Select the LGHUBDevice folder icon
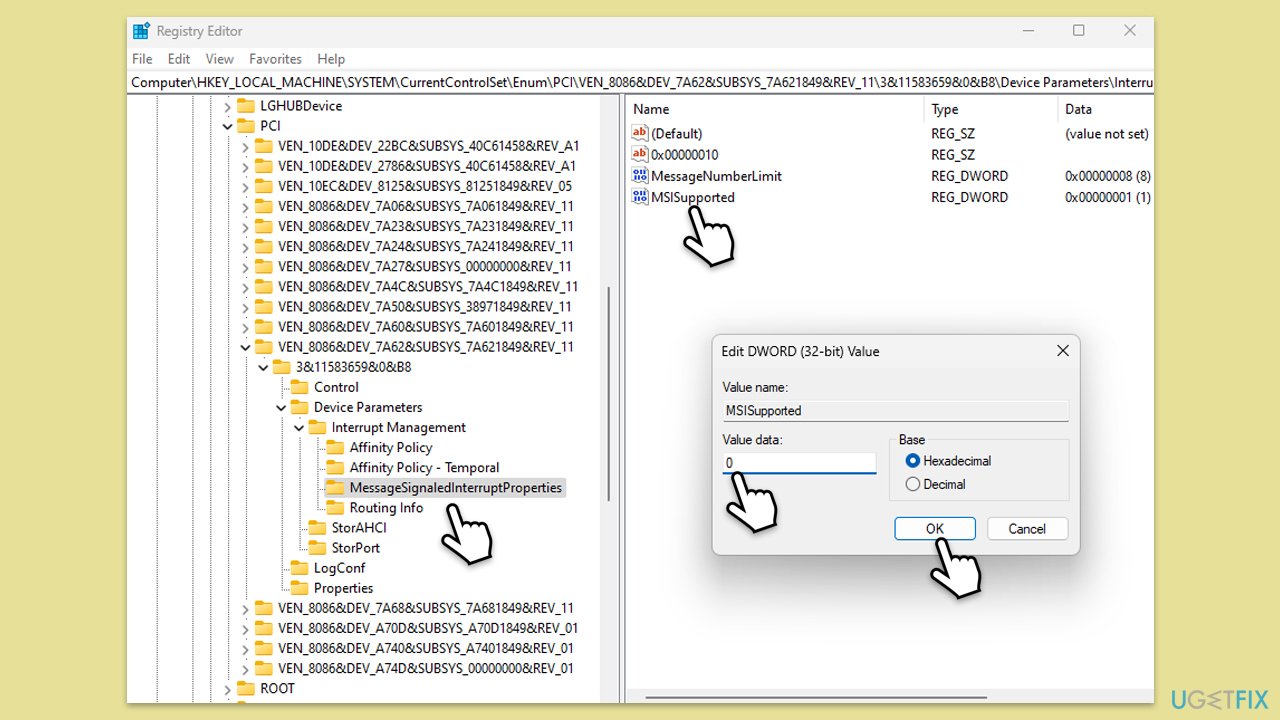The width and height of the screenshot is (1280, 720). click(x=246, y=106)
